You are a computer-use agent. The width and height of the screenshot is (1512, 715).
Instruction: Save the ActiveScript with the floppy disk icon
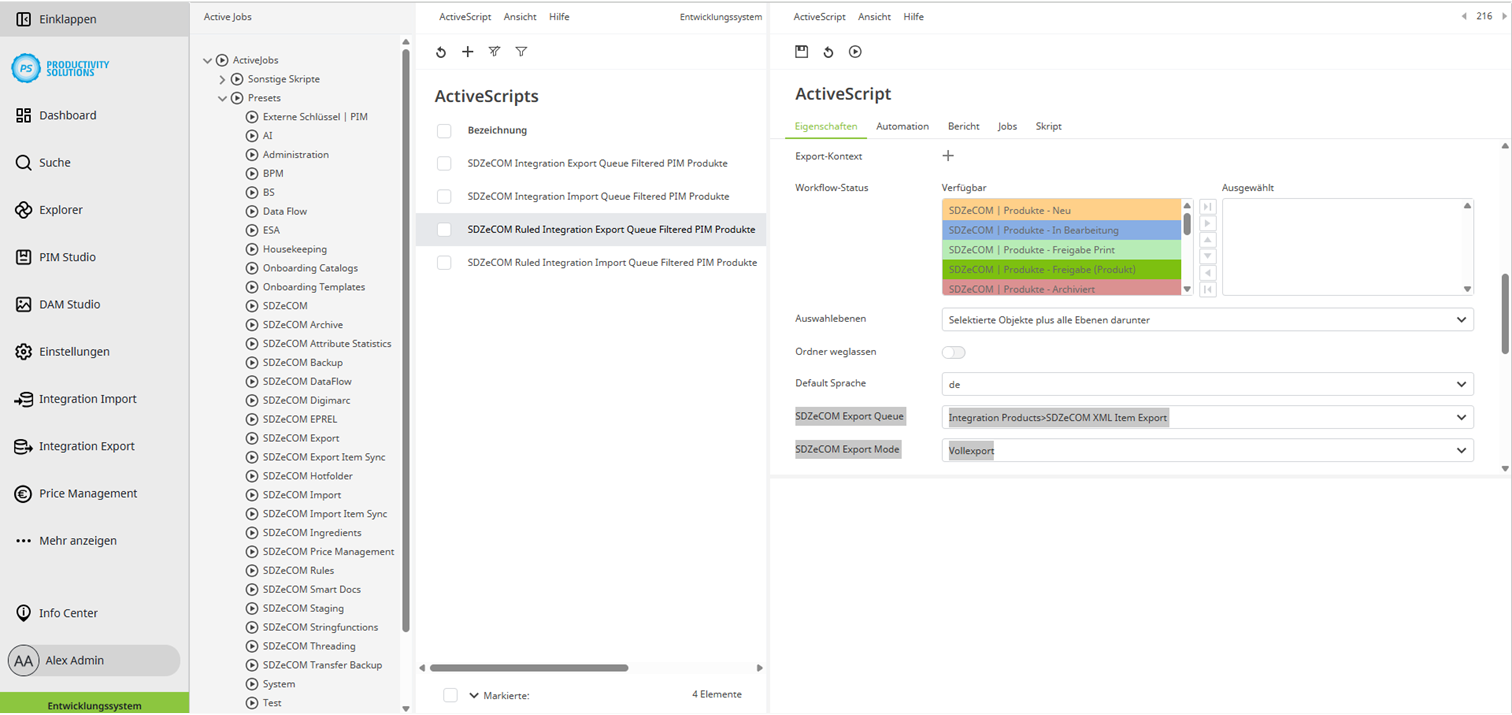tap(801, 51)
